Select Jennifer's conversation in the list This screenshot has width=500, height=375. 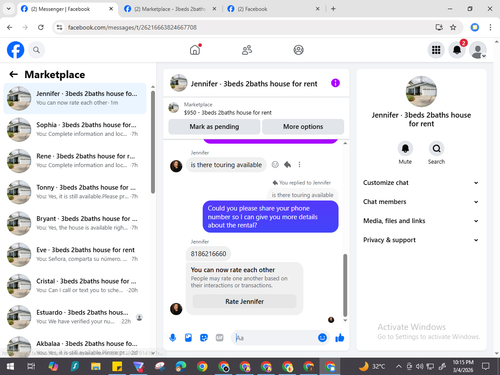(x=75, y=98)
